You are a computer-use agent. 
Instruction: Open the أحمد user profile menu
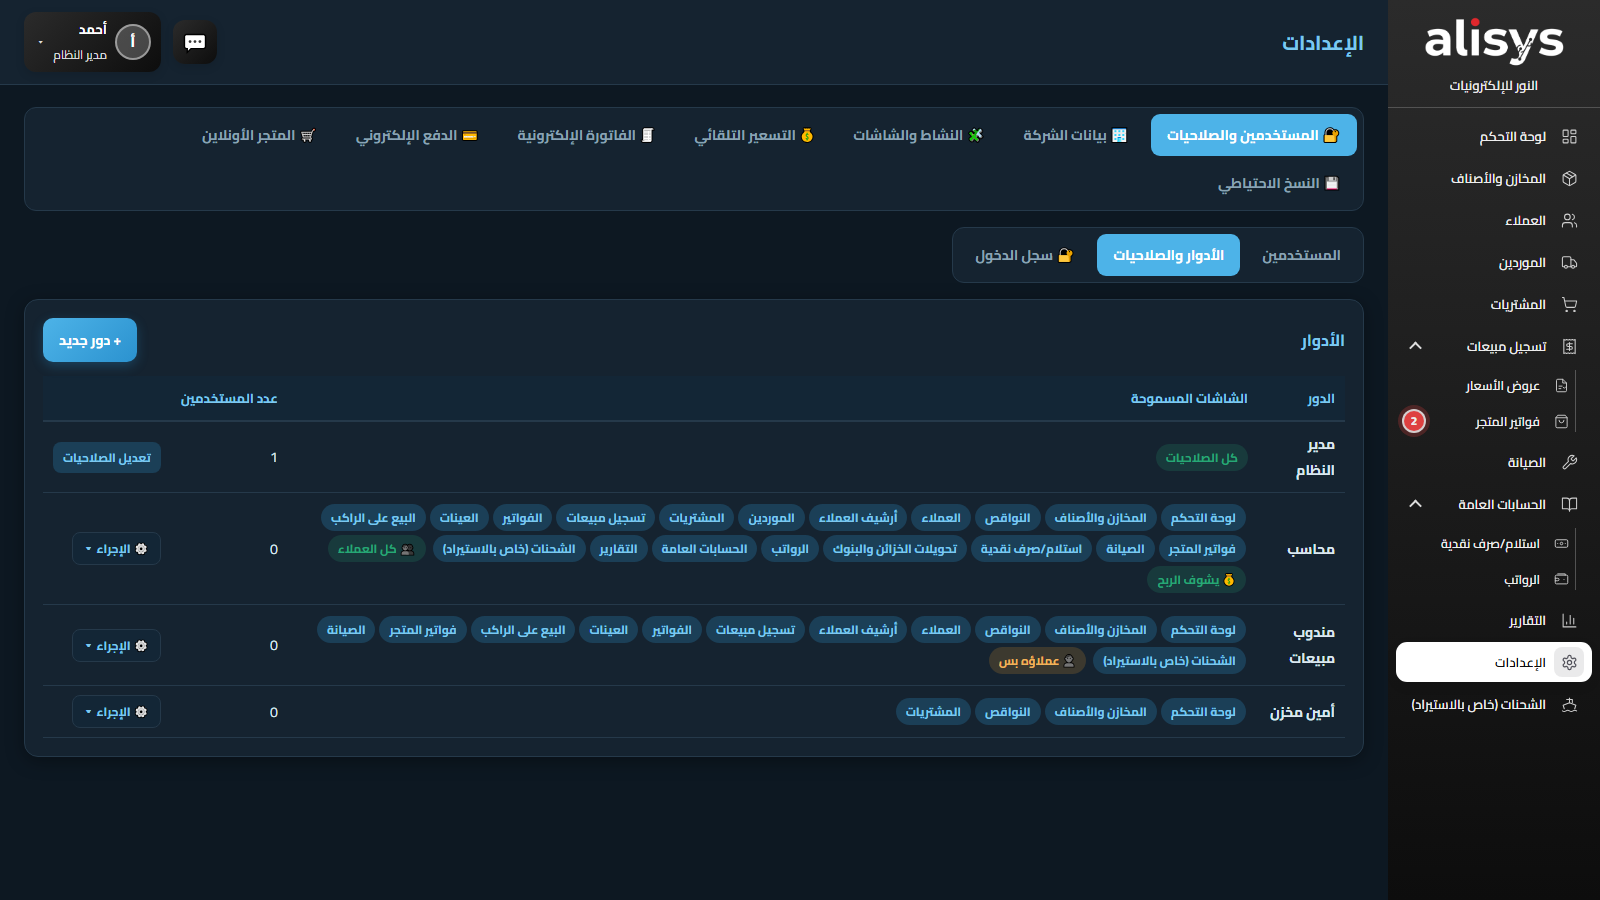point(92,42)
